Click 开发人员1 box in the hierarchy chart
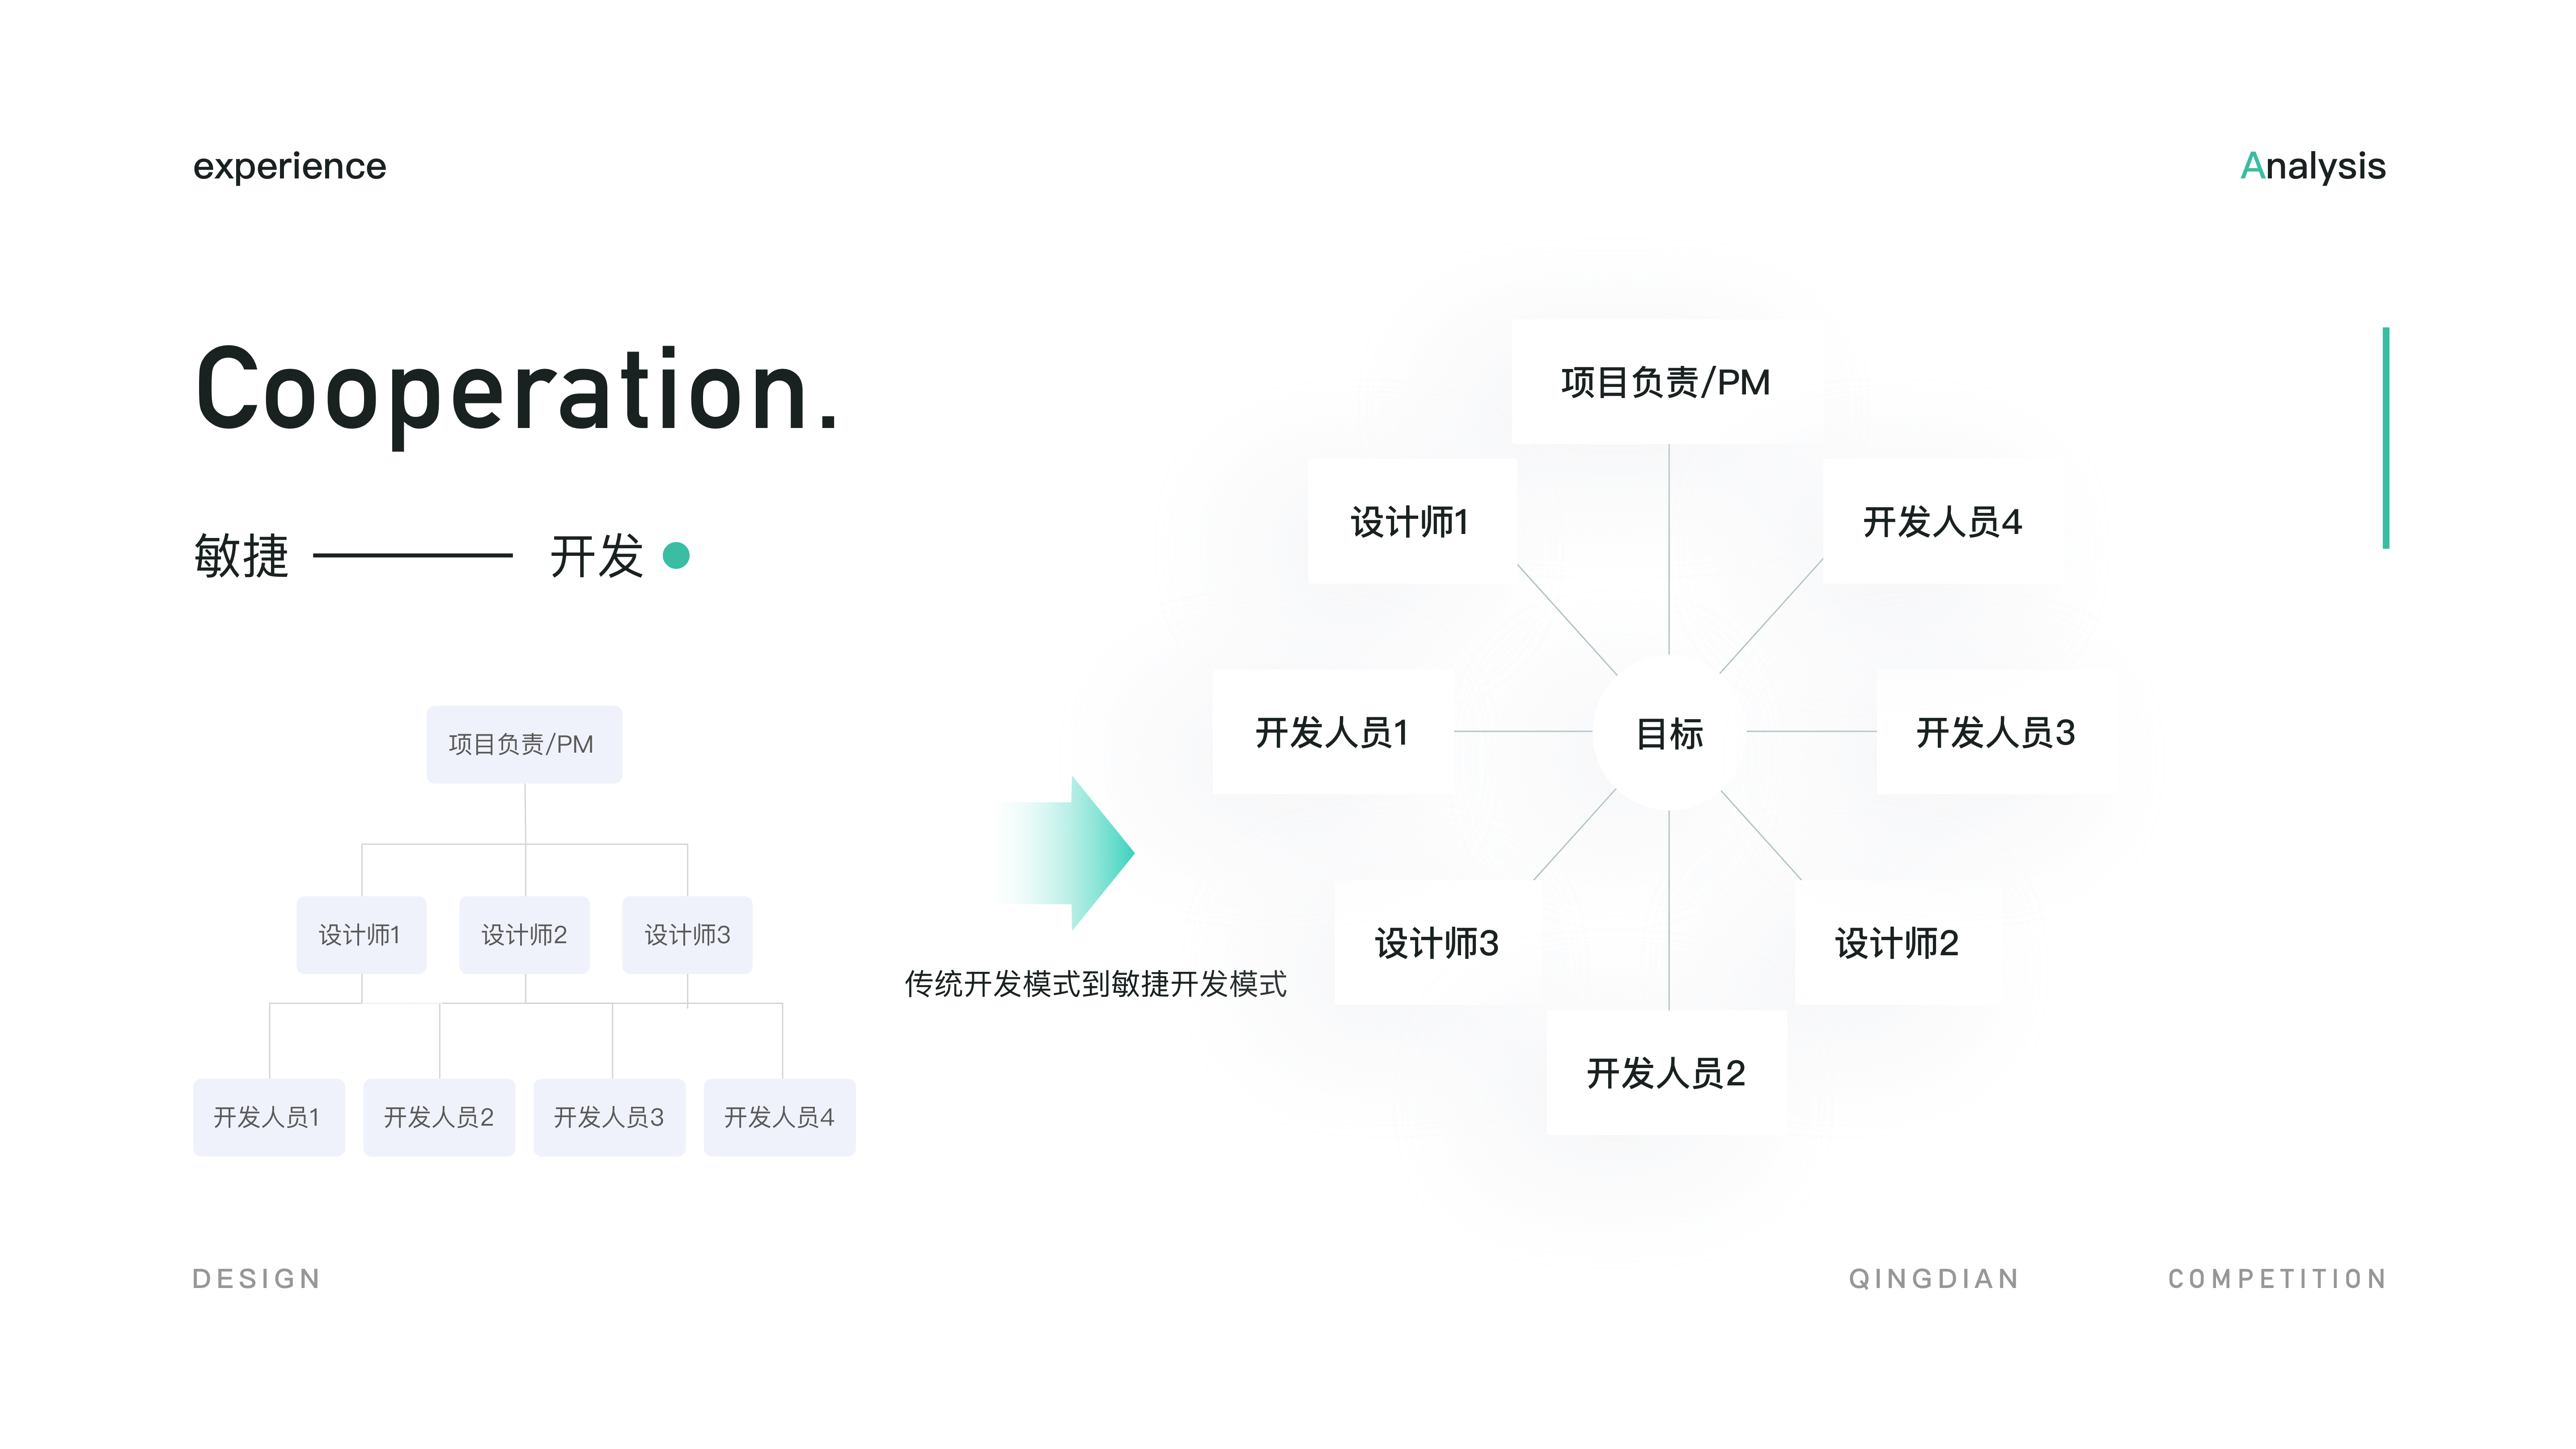This screenshot has height=1449, width=2576. tap(269, 1117)
